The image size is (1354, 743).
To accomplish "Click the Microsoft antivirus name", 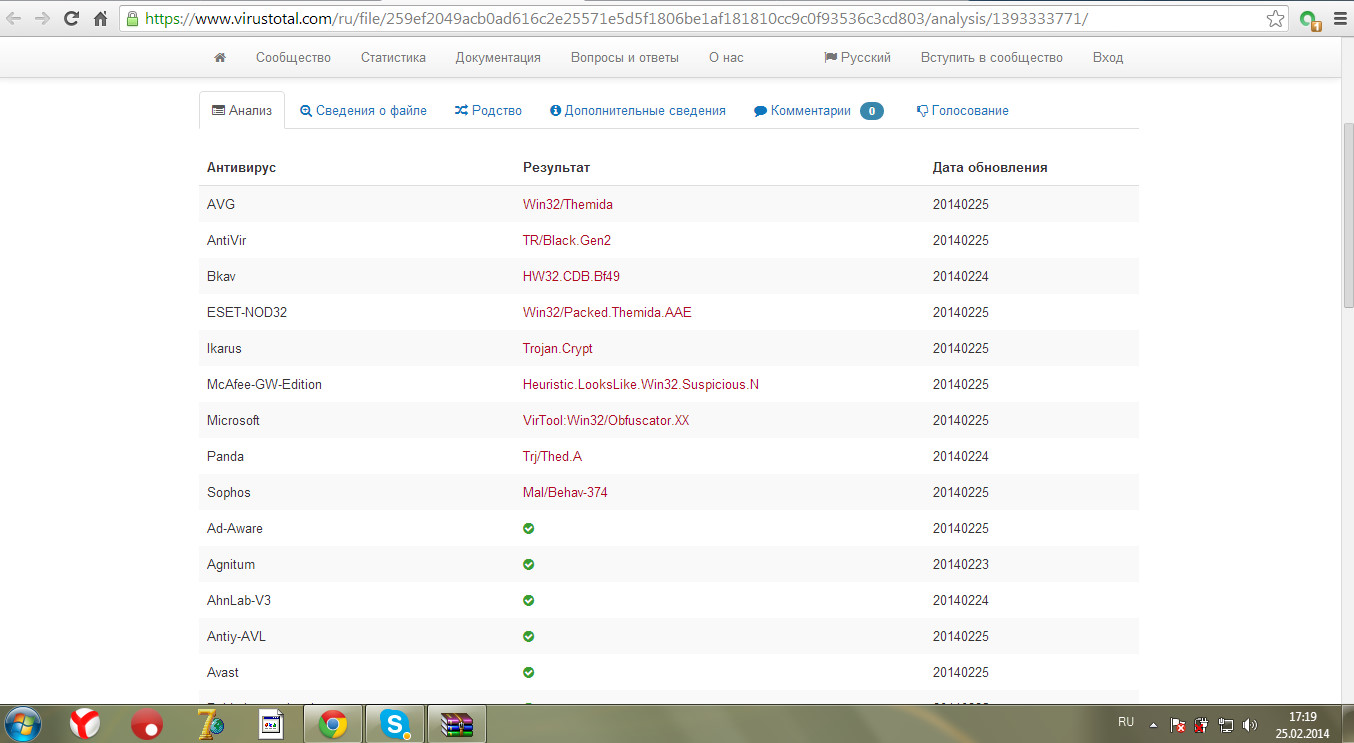I will (x=233, y=420).
